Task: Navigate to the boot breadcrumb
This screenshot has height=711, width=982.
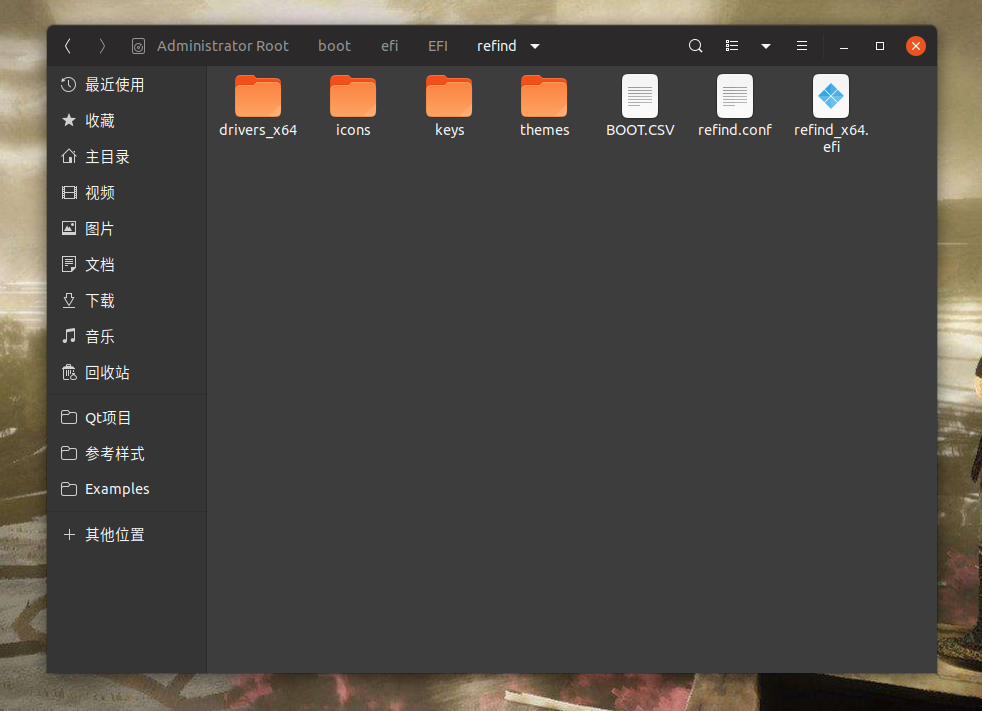Action: coord(334,45)
